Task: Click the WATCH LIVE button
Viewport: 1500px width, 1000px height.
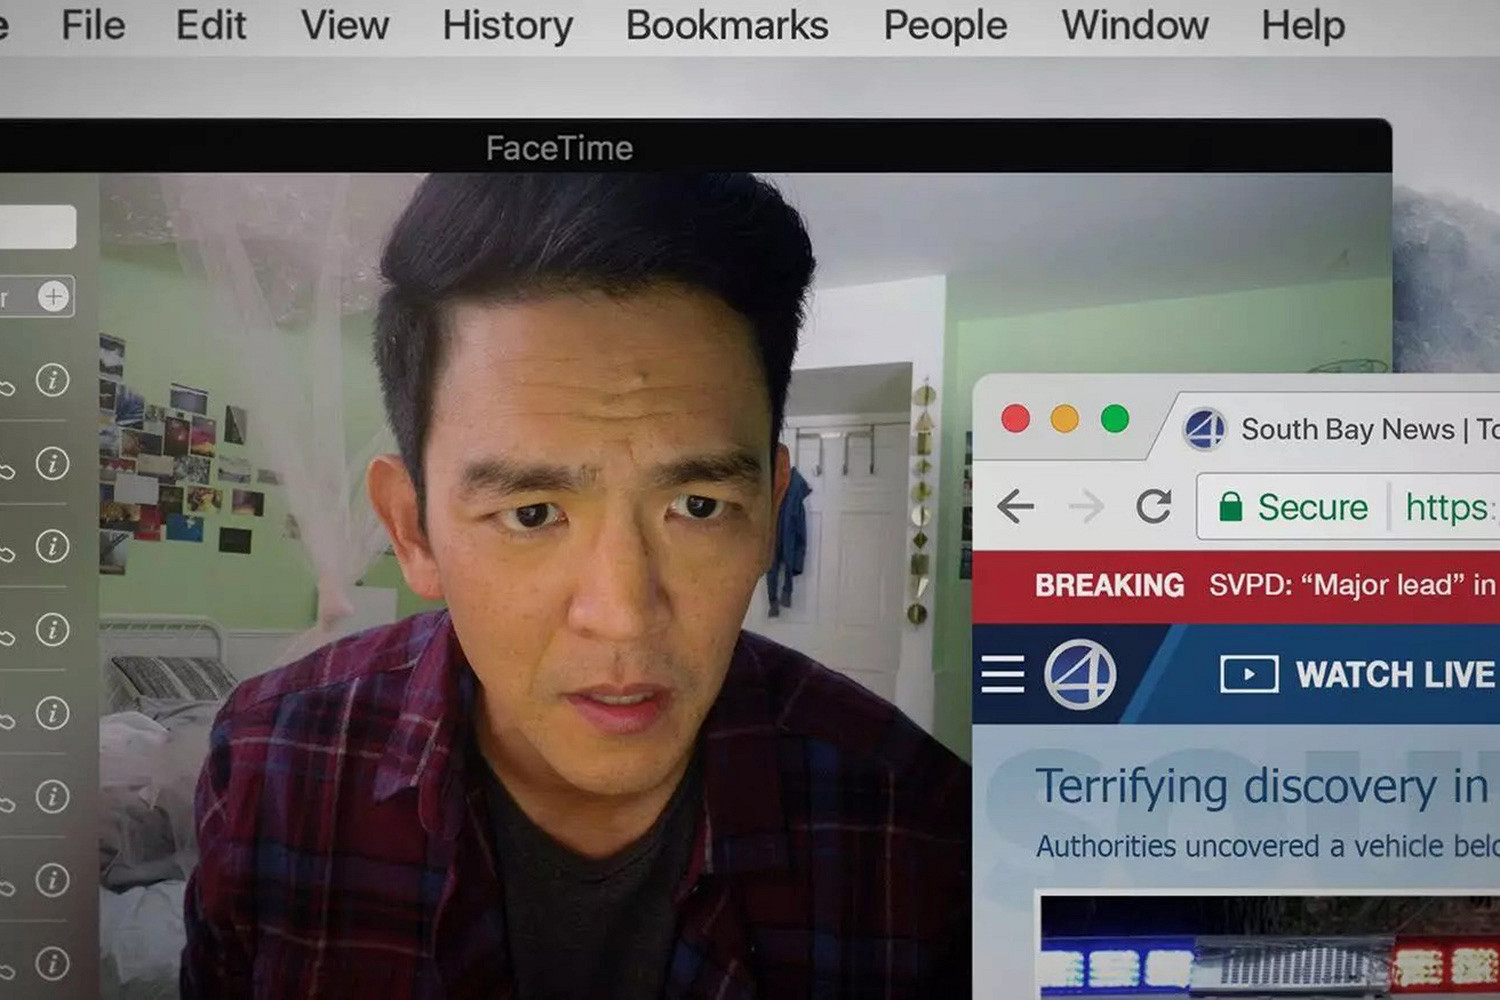Action: pos(1357,675)
